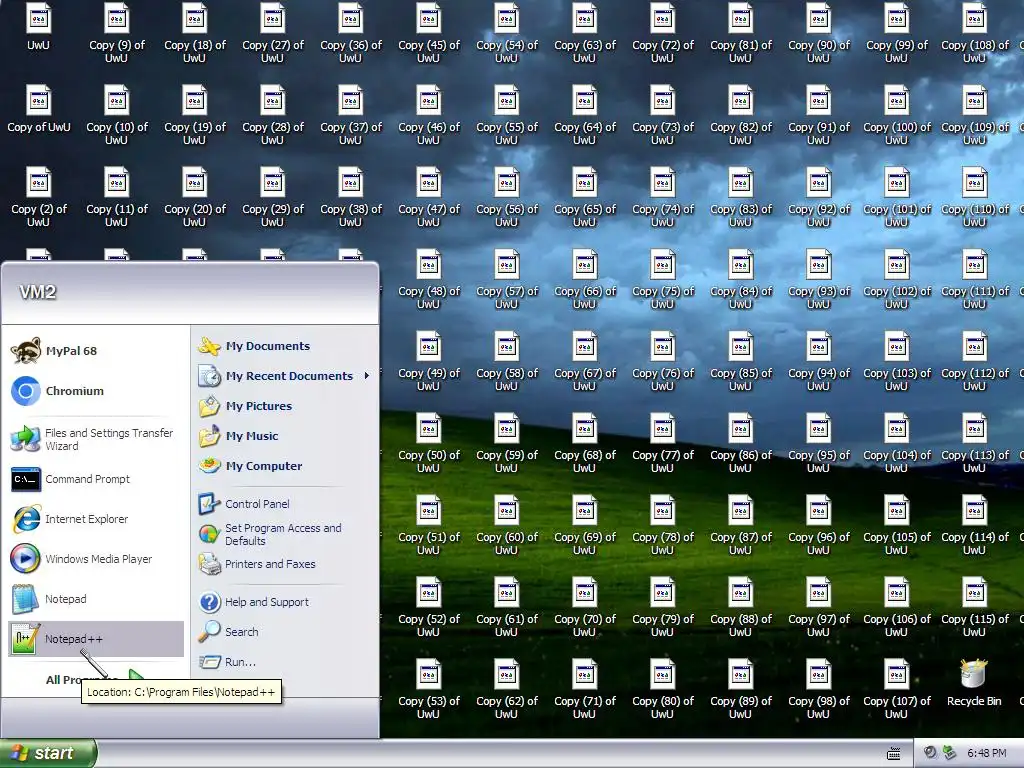Open My Computer
Image resolution: width=1024 pixels, height=768 pixels.
[285, 466]
